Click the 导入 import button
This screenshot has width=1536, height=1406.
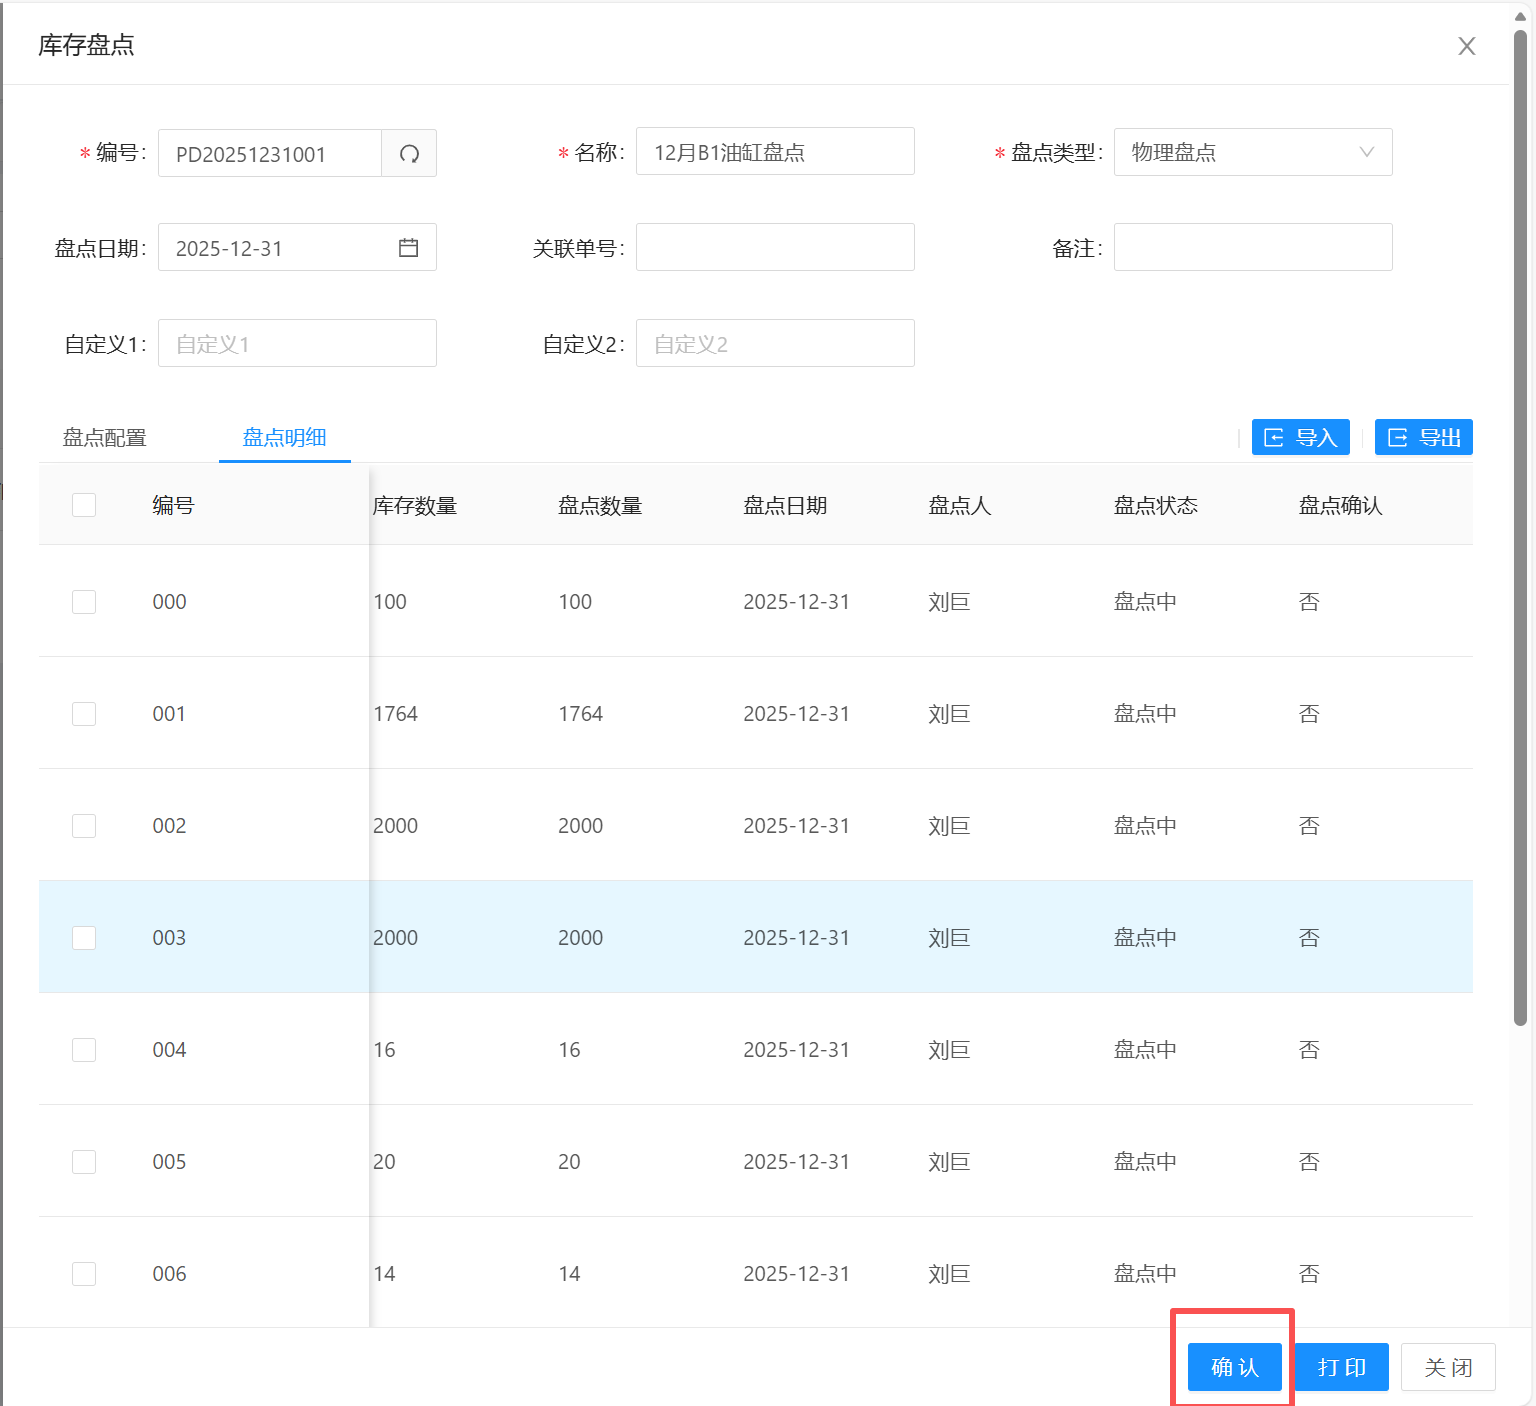[x=1300, y=438]
